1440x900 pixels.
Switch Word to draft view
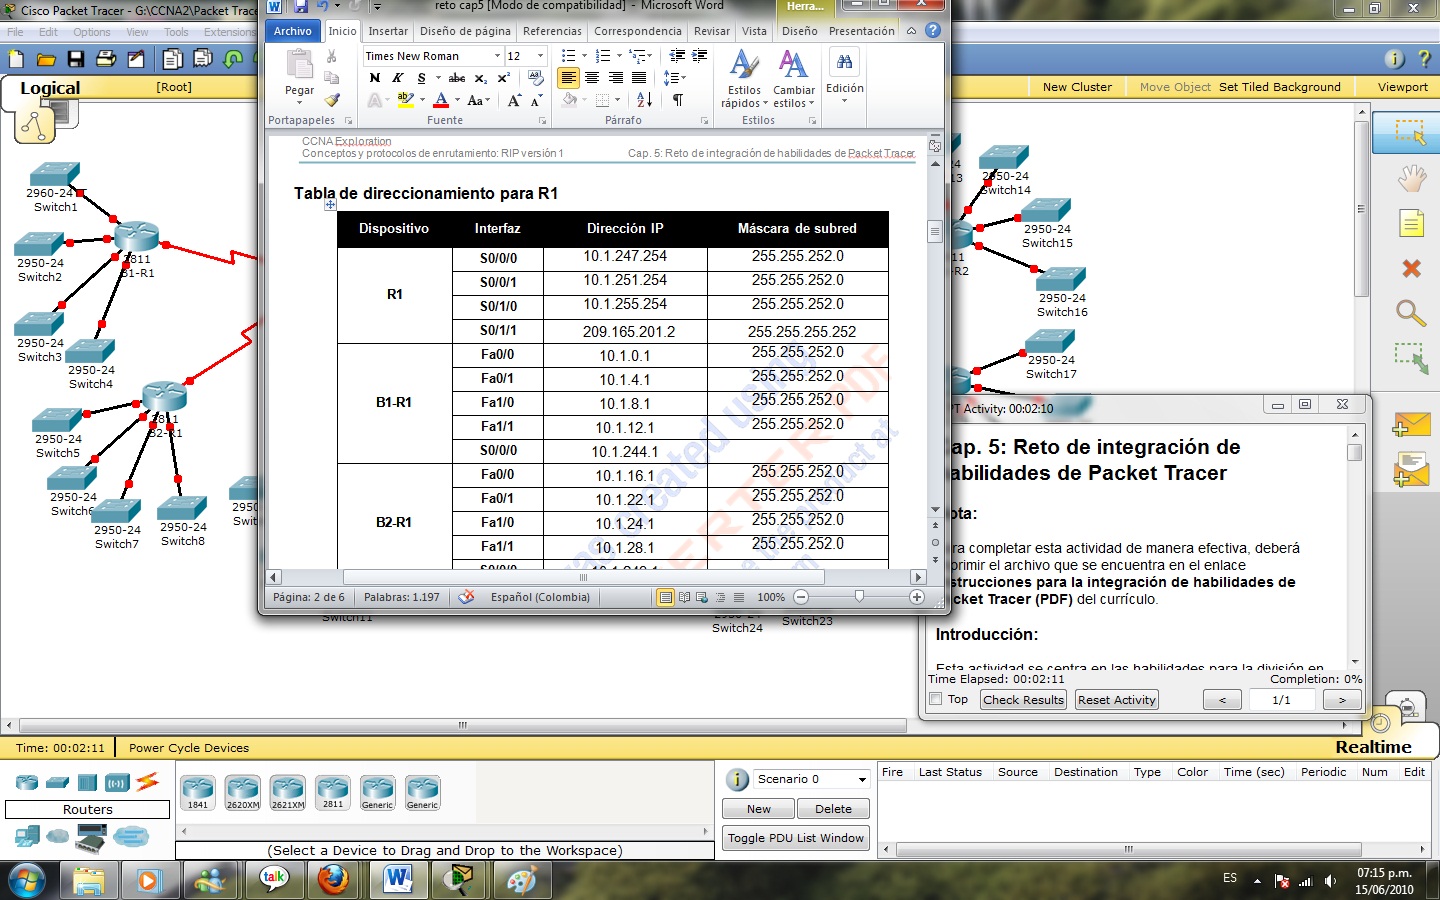coord(739,597)
